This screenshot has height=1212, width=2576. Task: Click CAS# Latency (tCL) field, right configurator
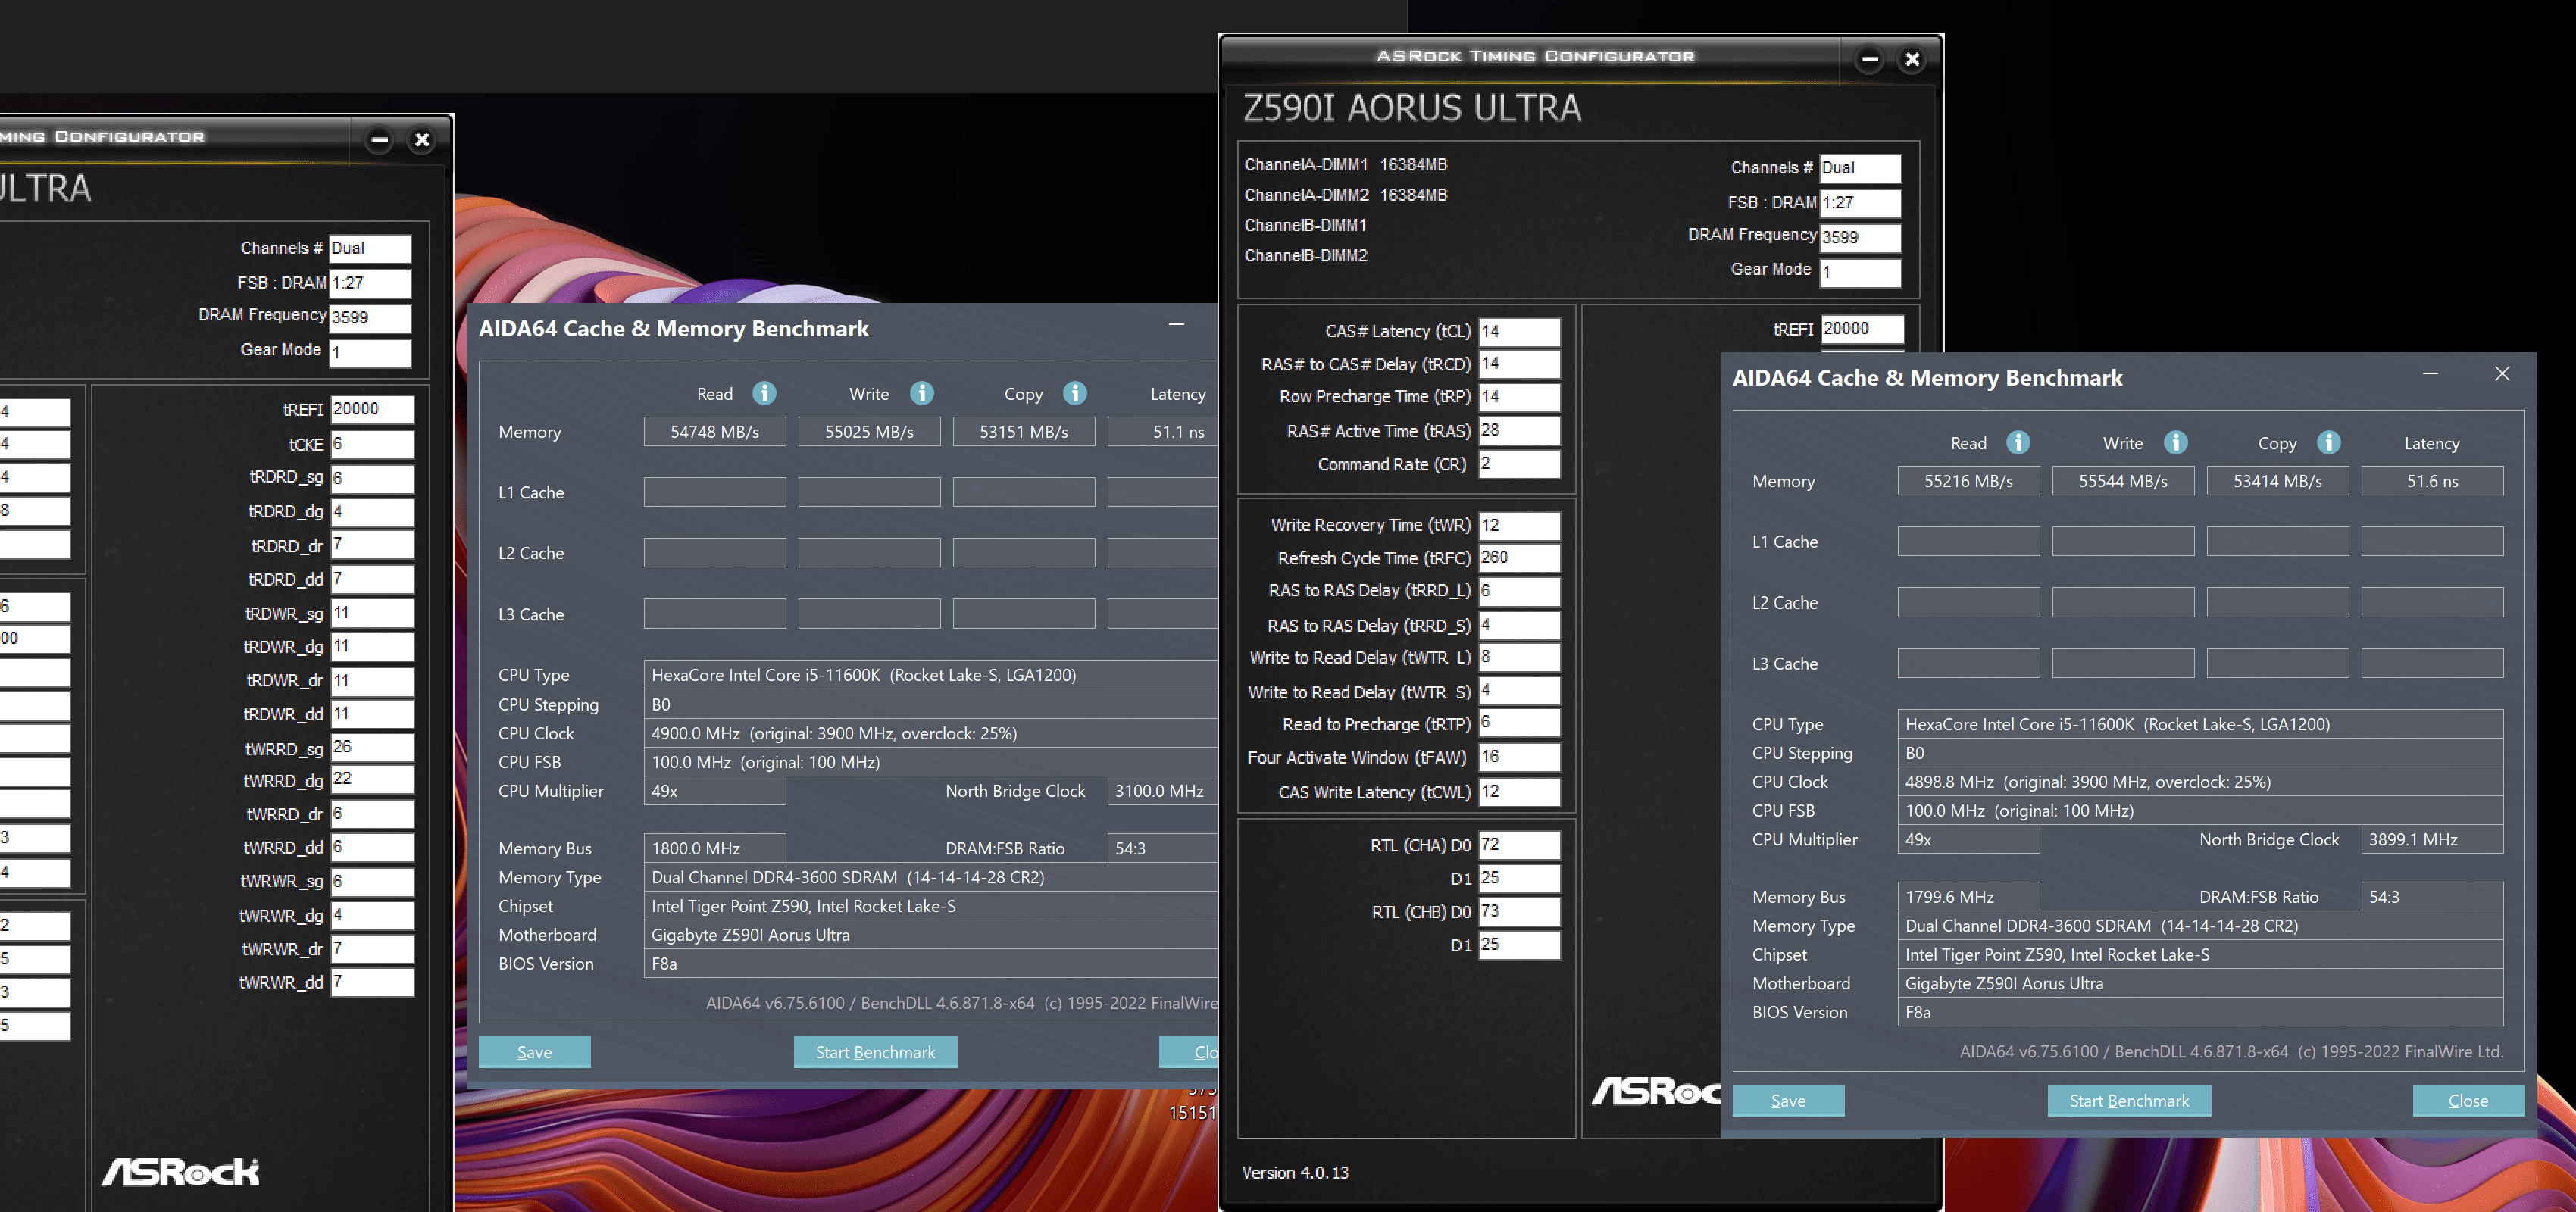(x=1519, y=331)
